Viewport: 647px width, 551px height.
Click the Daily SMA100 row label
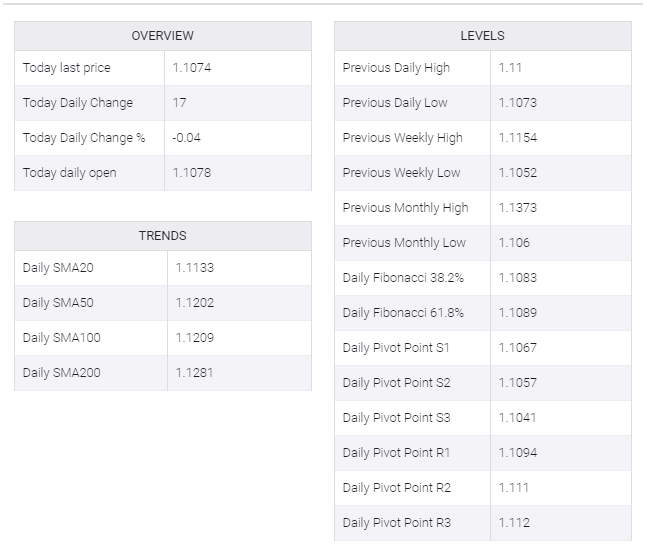pos(62,338)
